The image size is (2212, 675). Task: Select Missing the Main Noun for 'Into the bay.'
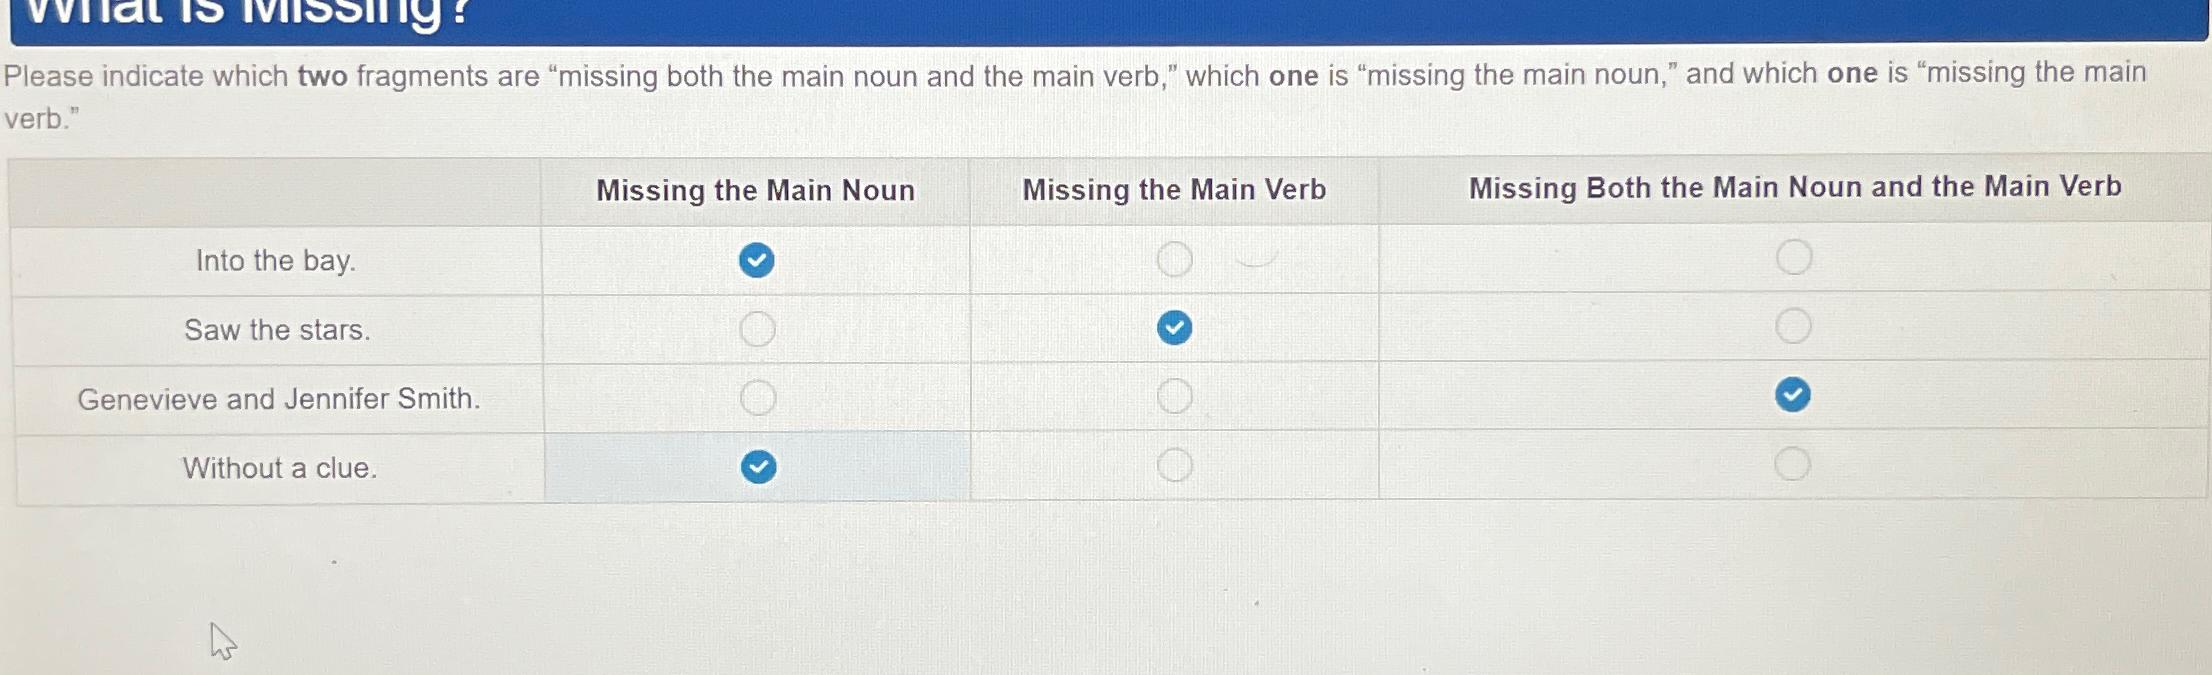pos(756,260)
